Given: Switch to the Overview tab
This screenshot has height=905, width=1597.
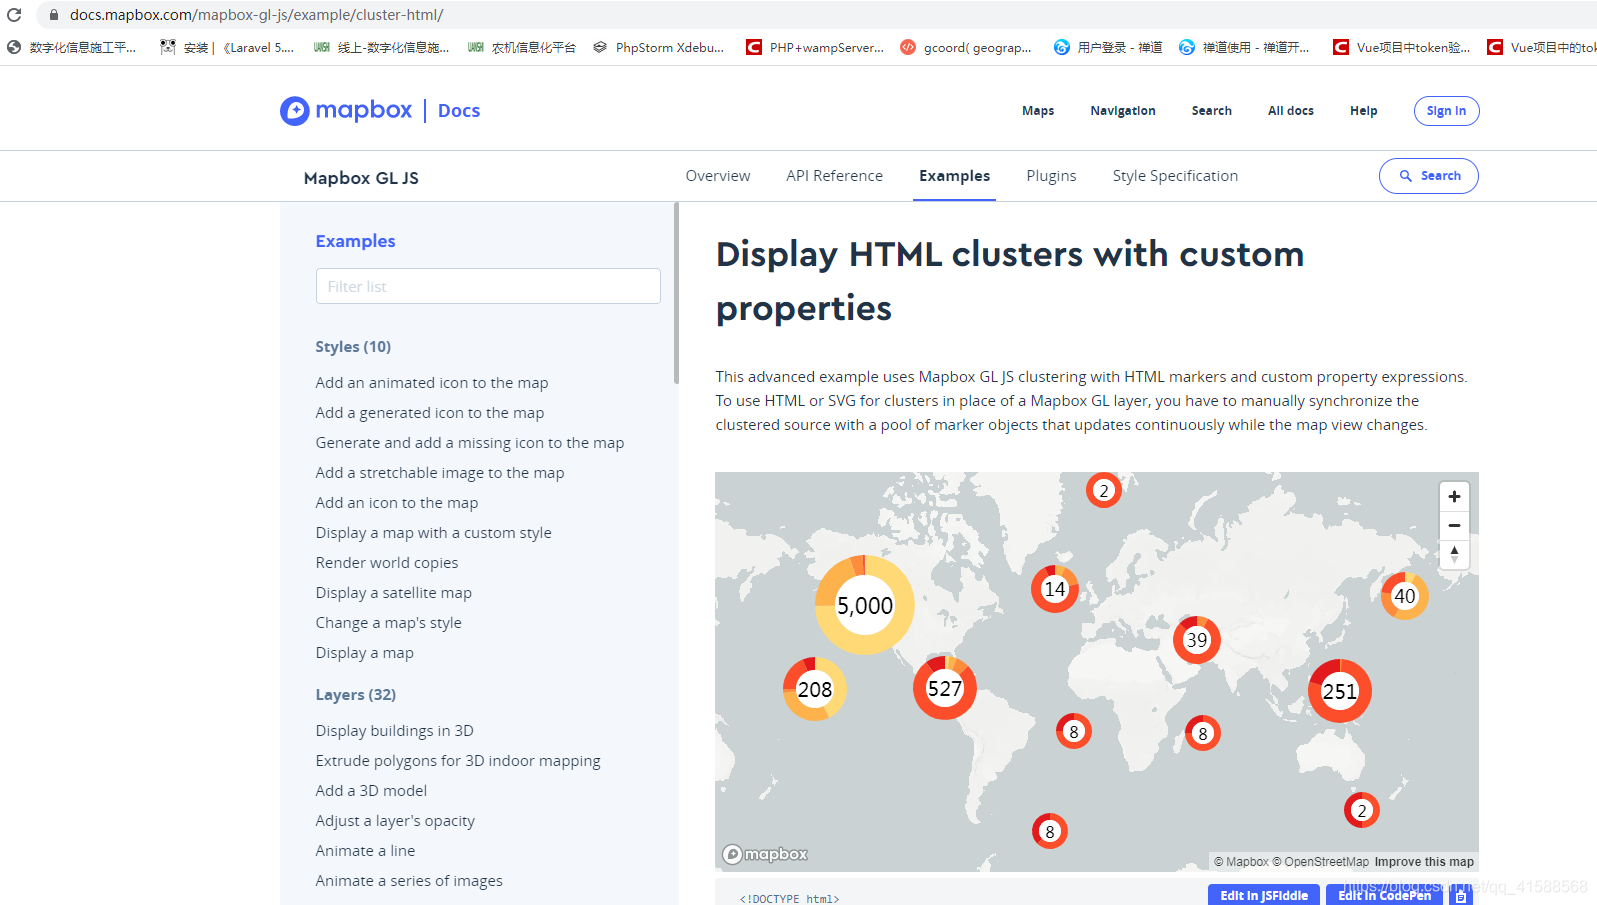Looking at the screenshot, I should [718, 176].
